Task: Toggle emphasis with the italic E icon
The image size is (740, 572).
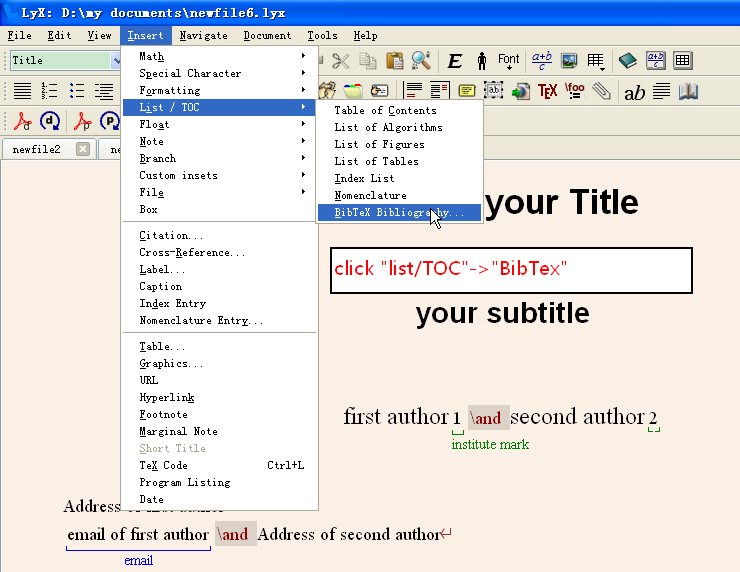Action: point(454,61)
